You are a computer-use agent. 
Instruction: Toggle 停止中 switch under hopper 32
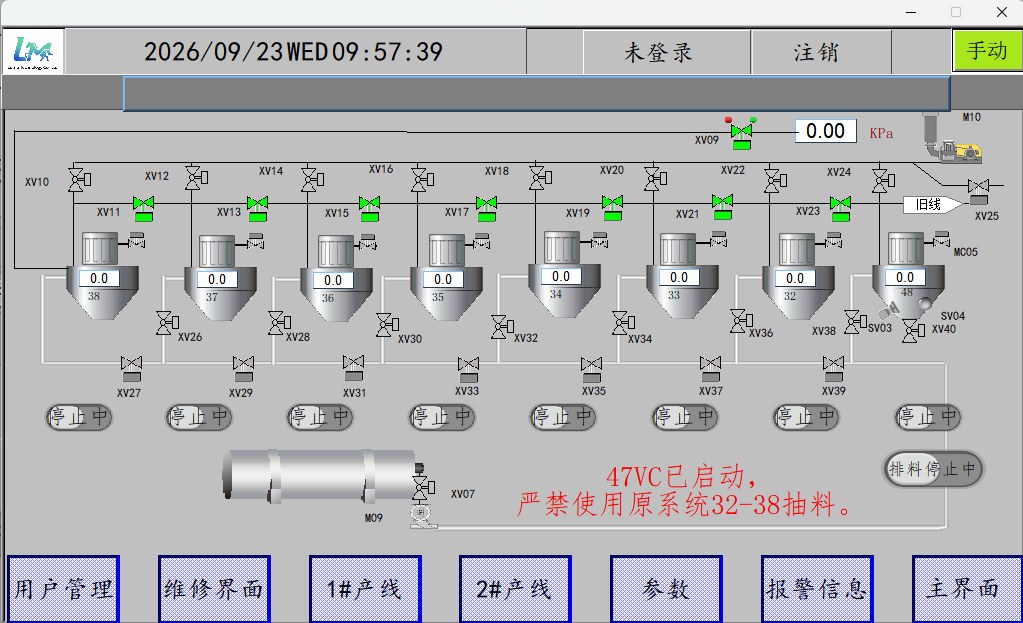[806, 417]
